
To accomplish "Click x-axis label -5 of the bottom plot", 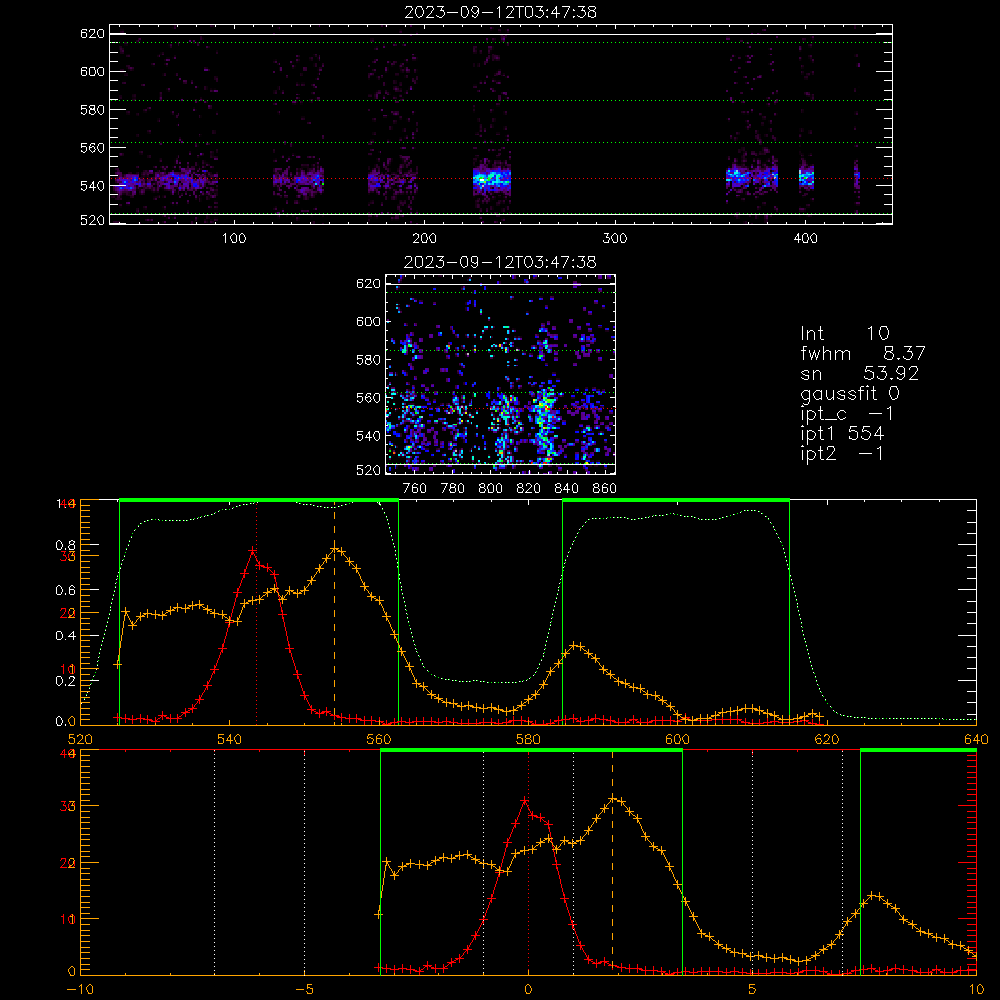I will tap(304, 989).
